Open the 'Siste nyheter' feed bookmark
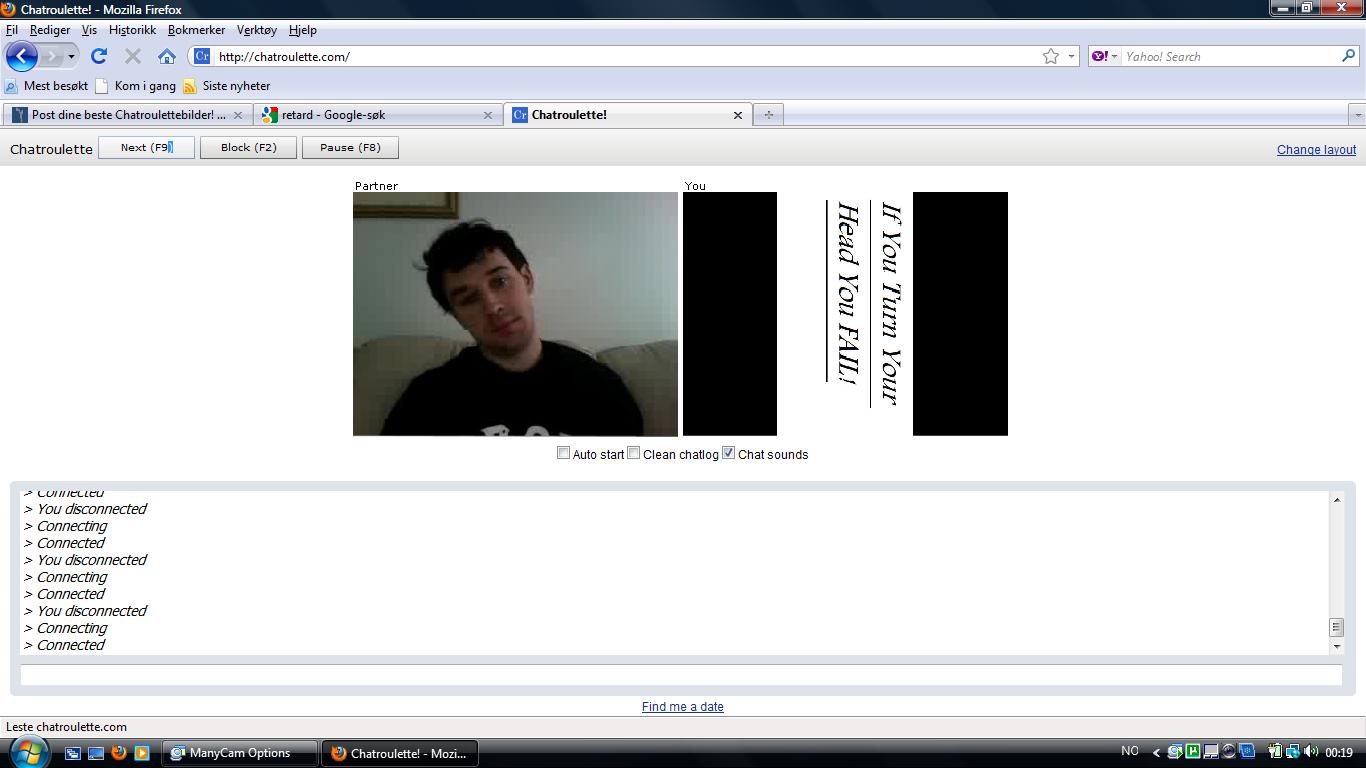The image size is (1366, 768). 227,86
